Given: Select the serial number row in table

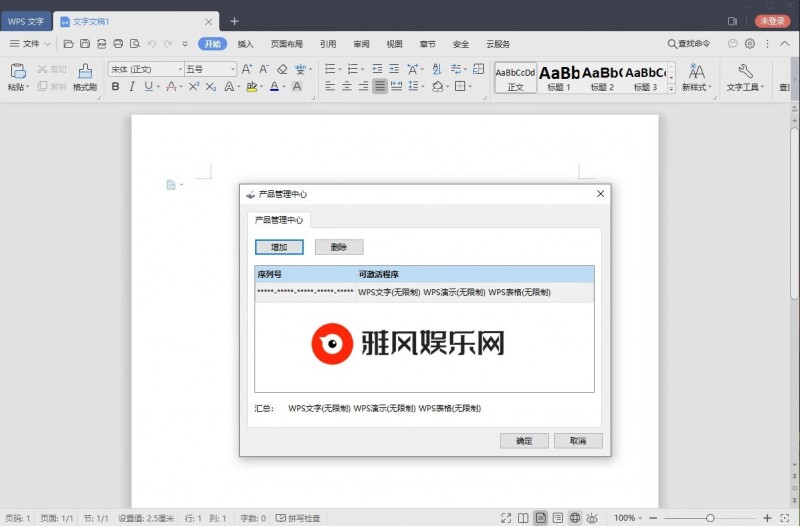Looking at the screenshot, I should 424,292.
